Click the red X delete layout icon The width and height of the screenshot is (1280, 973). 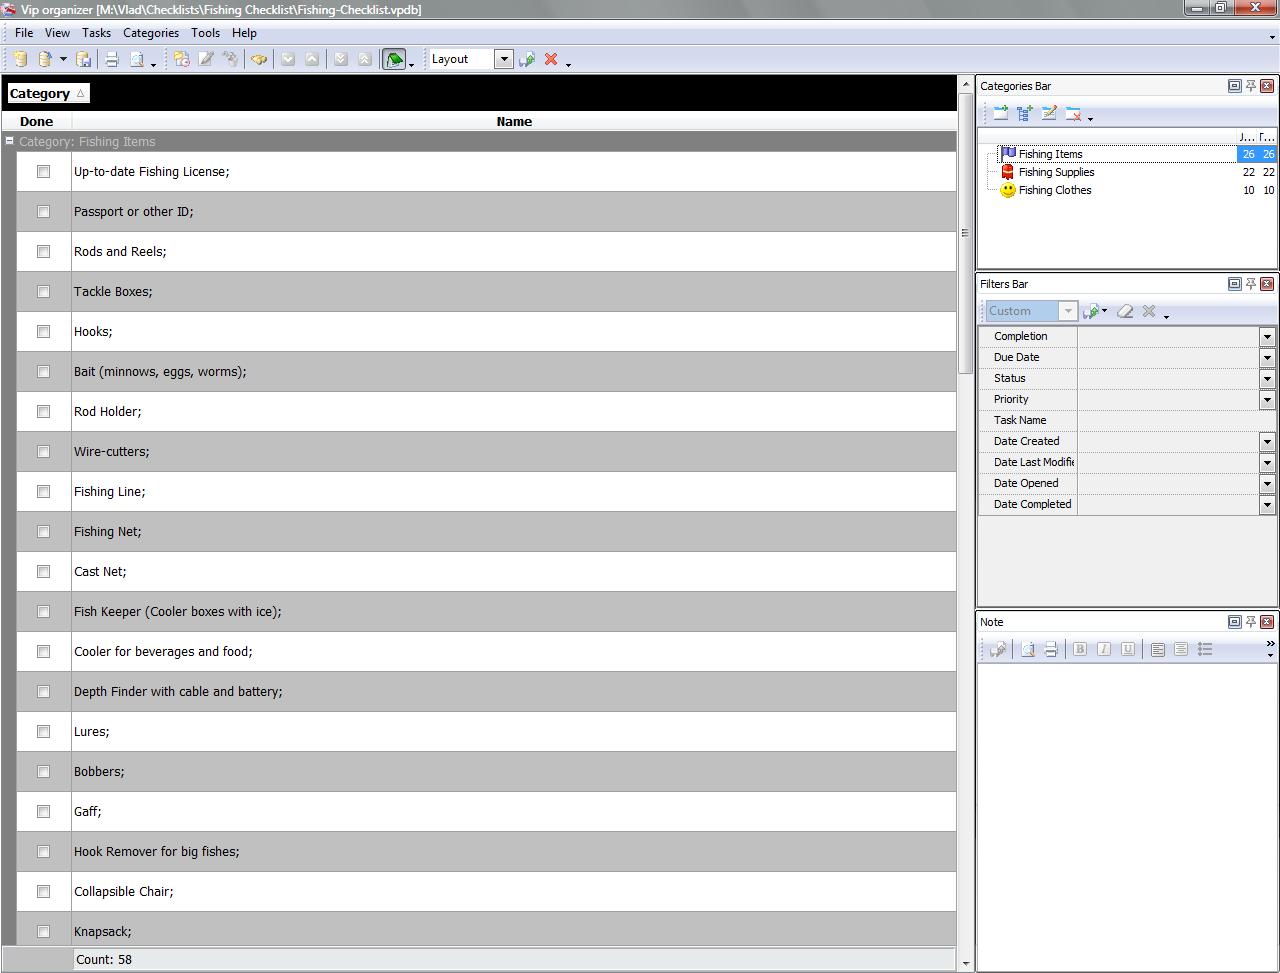[550, 60]
